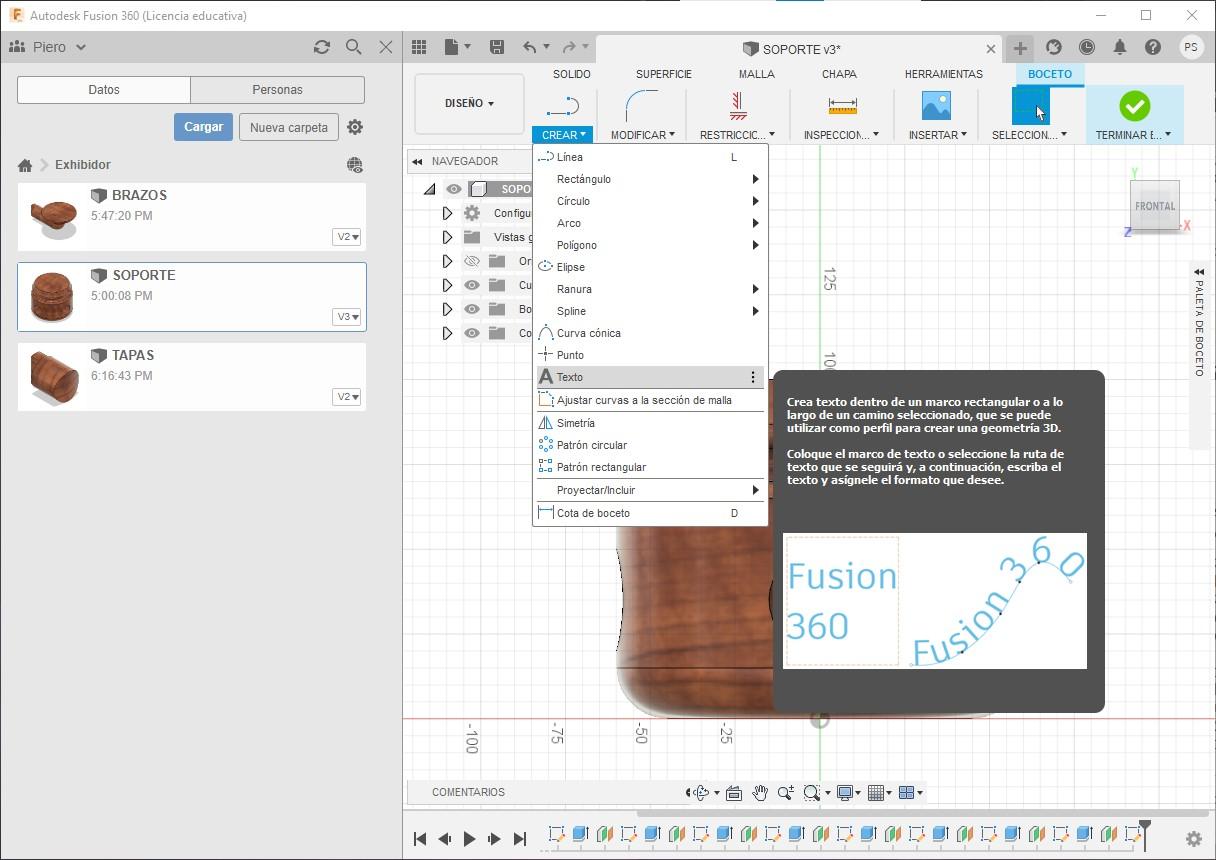The image size is (1216, 860).
Task: Toggle the eye on the last navigator folder row
Action: (x=472, y=333)
